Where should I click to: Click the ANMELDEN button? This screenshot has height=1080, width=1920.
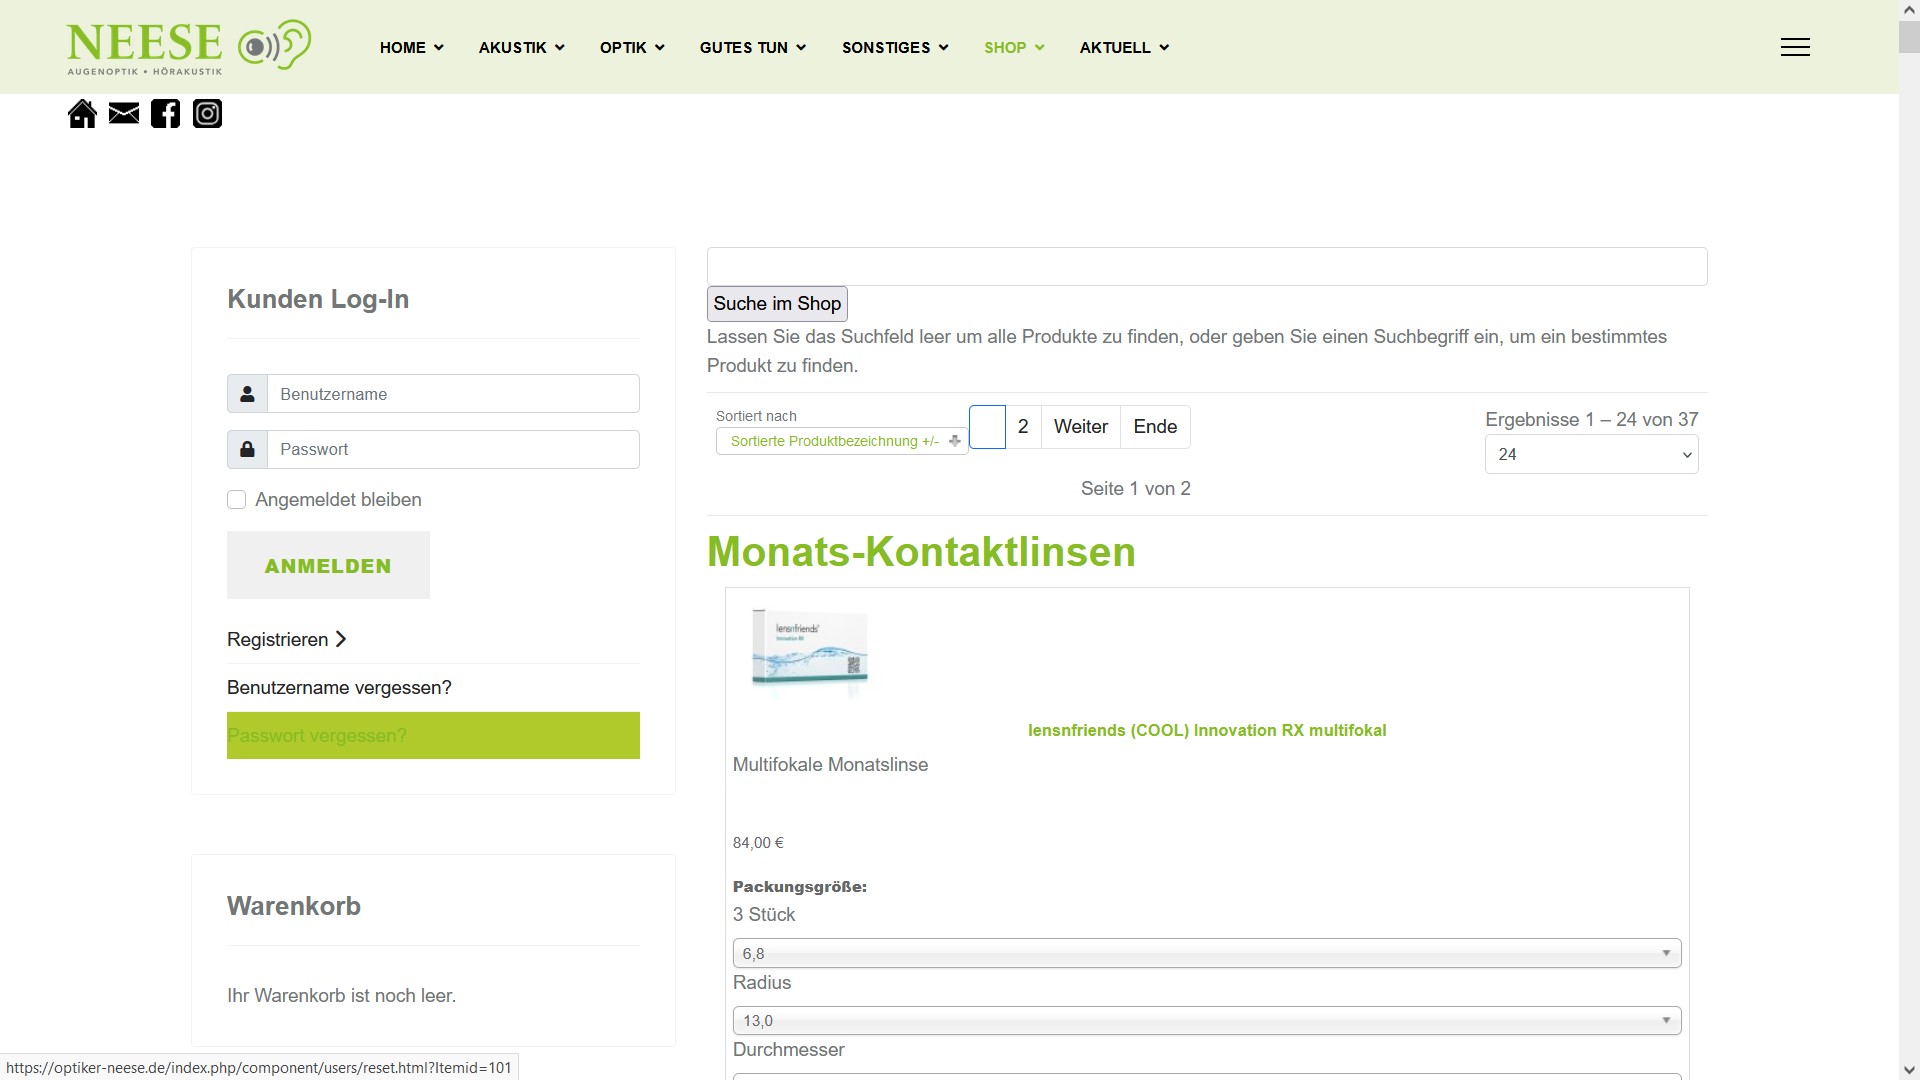tap(328, 566)
